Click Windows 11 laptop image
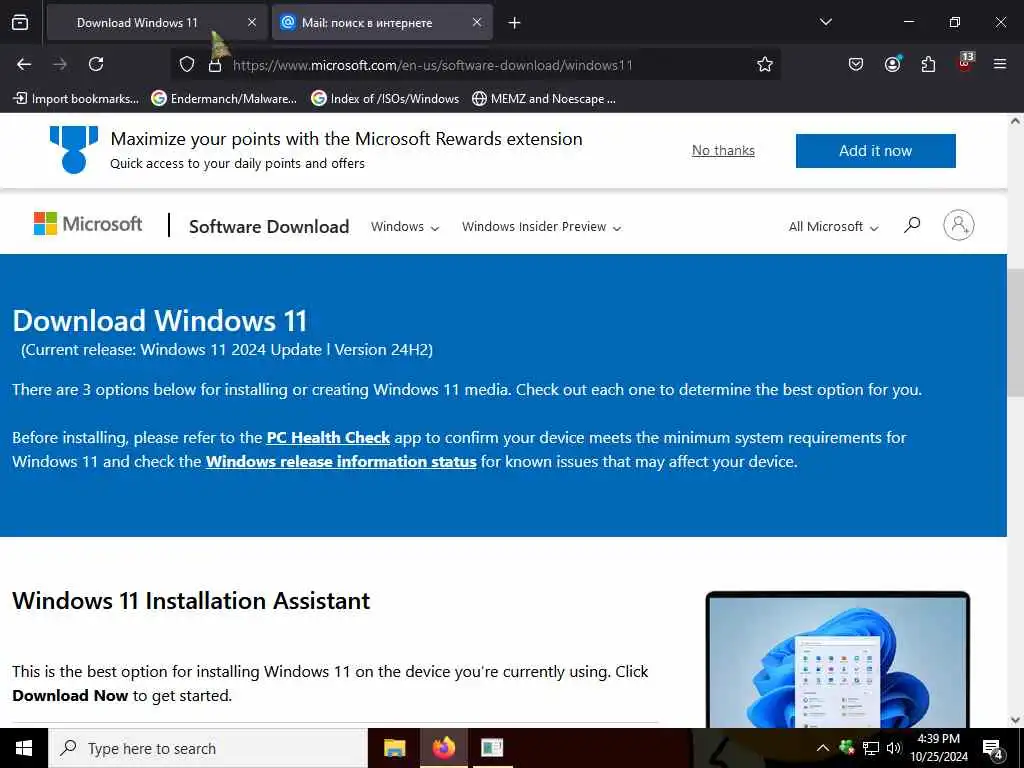 (x=838, y=659)
